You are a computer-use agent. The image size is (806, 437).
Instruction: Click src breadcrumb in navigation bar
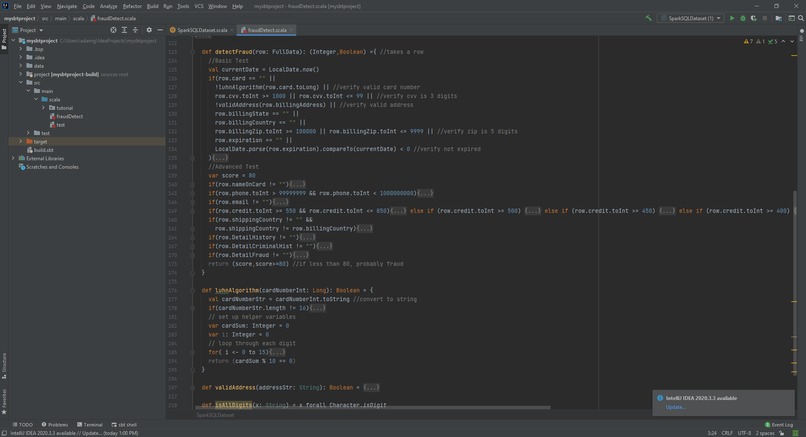click(45, 18)
